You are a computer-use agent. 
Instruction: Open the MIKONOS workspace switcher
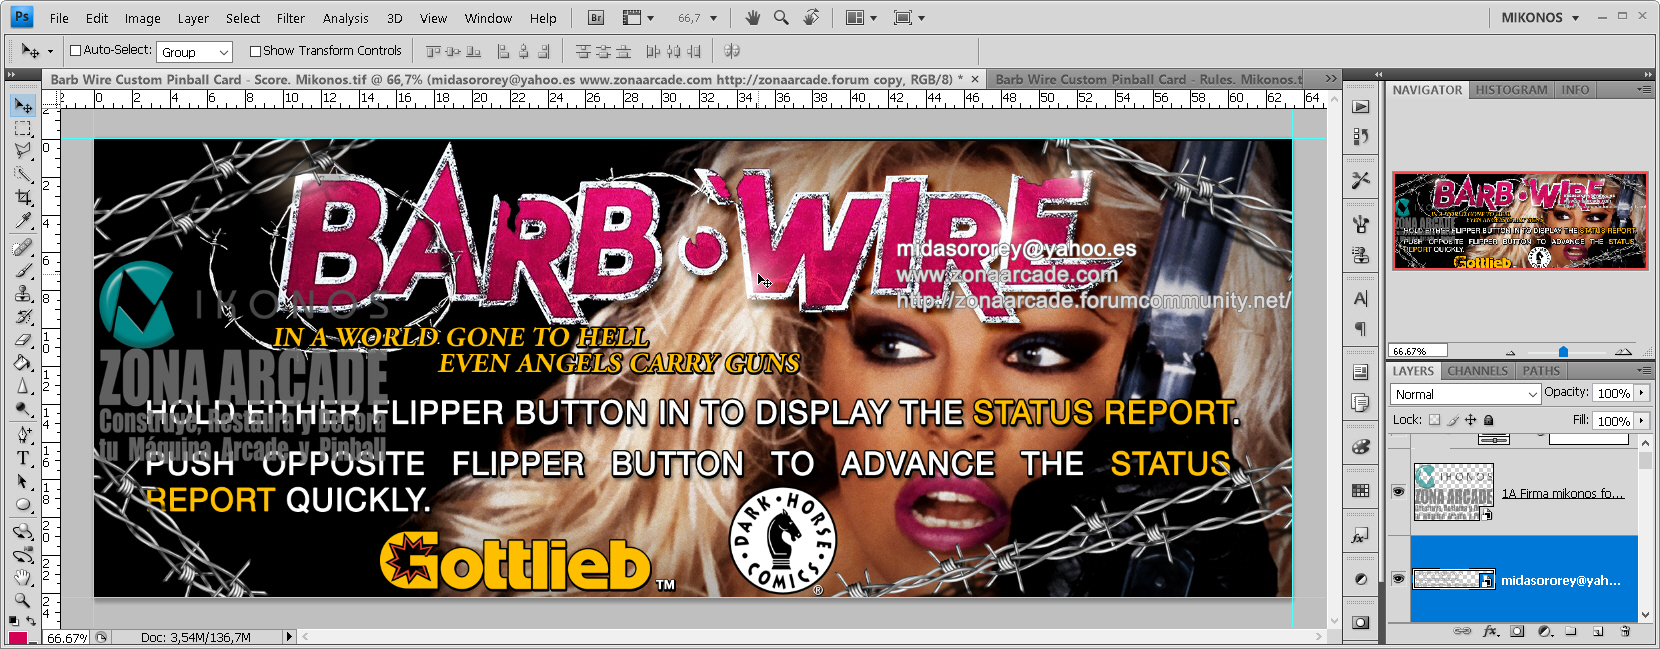(1540, 17)
